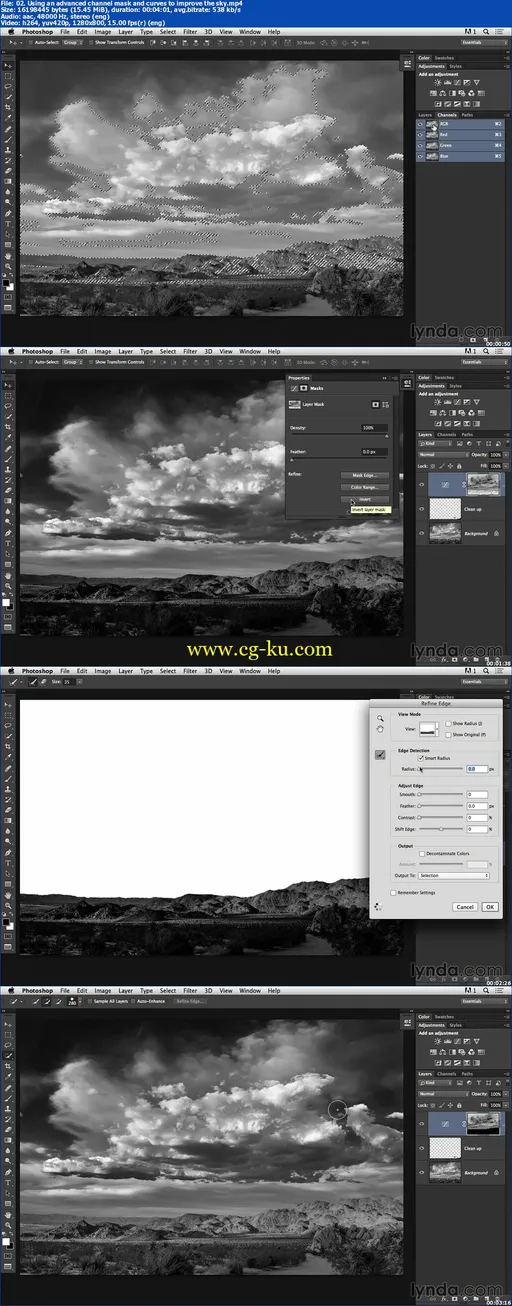The image size is (512, 1306).
Task: Open View mode dropdown in Refine Edge
Action: [431, 729]
